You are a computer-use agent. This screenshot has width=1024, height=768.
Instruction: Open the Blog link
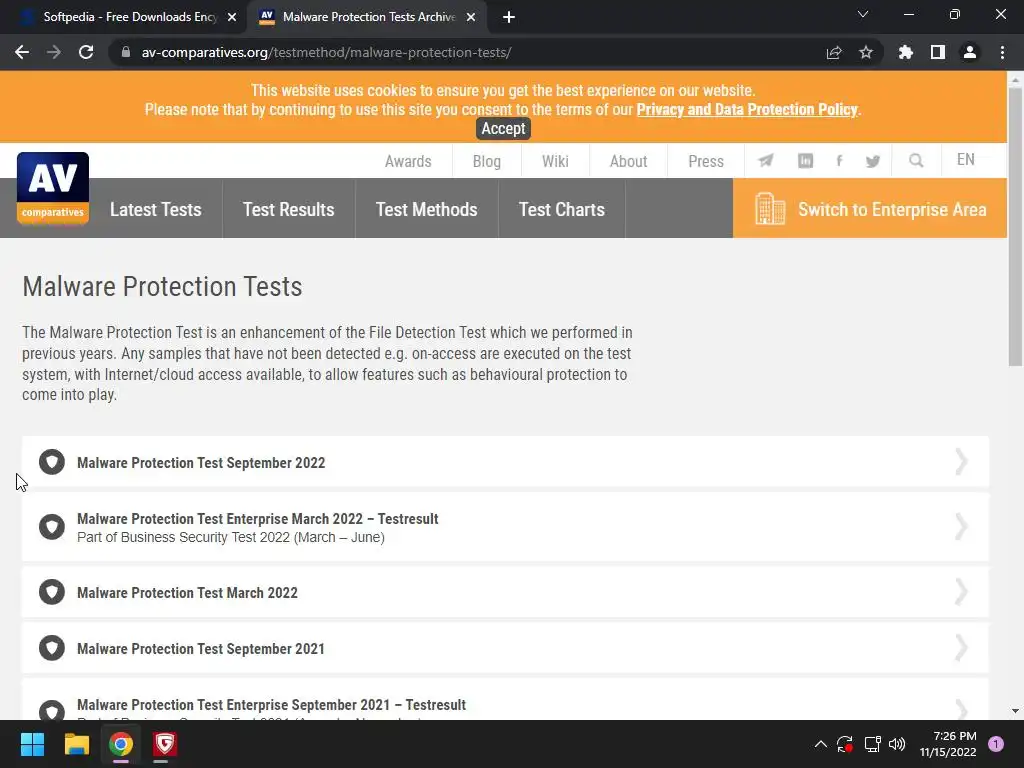pyautogui.click(x=487, y=161)
